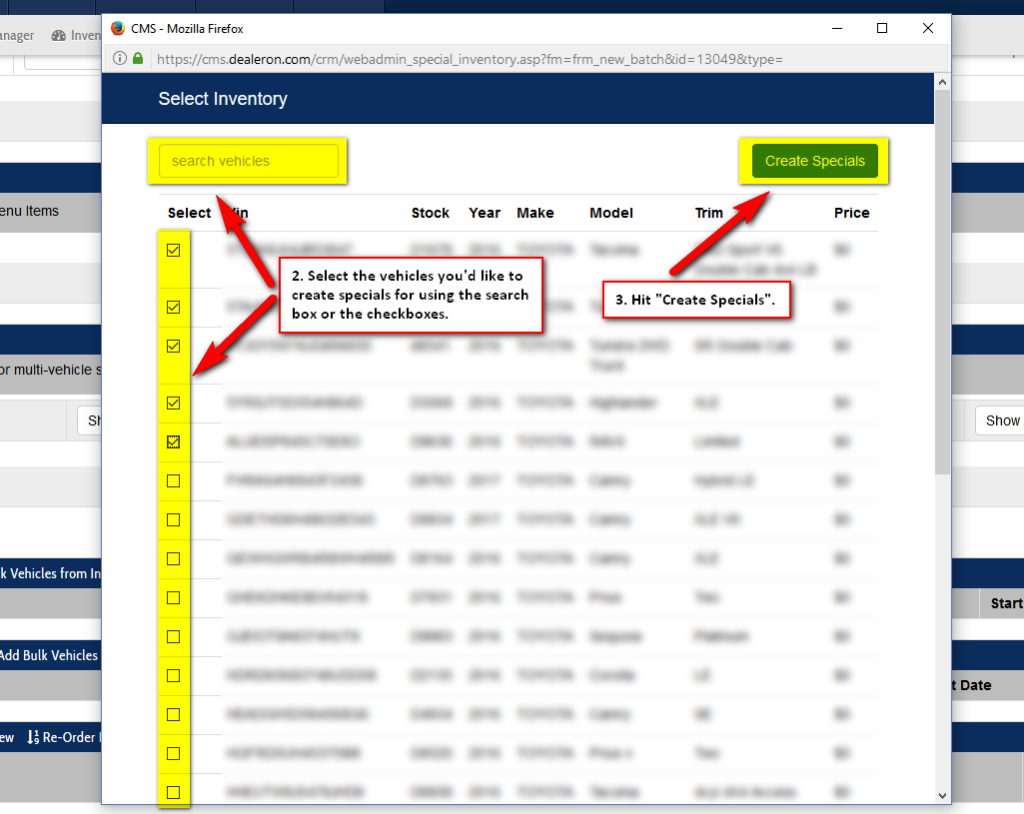Open the Inven menu in background window
This screenshot has height=814, width=1024.
(77, 35)
